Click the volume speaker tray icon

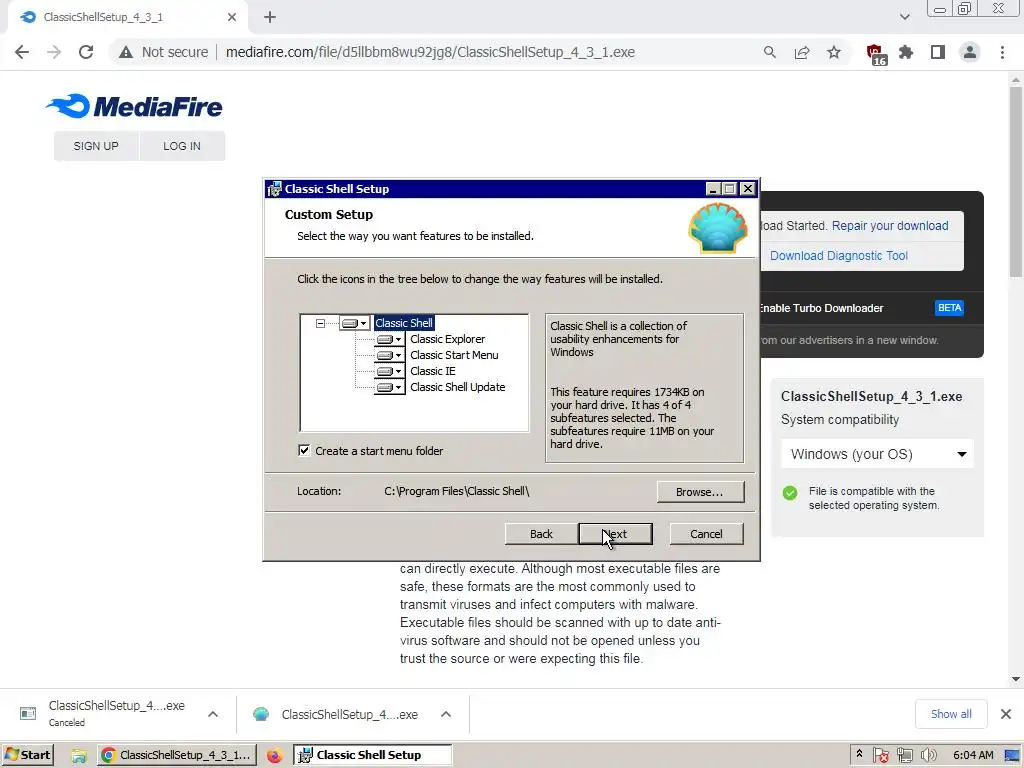point(929,756)
